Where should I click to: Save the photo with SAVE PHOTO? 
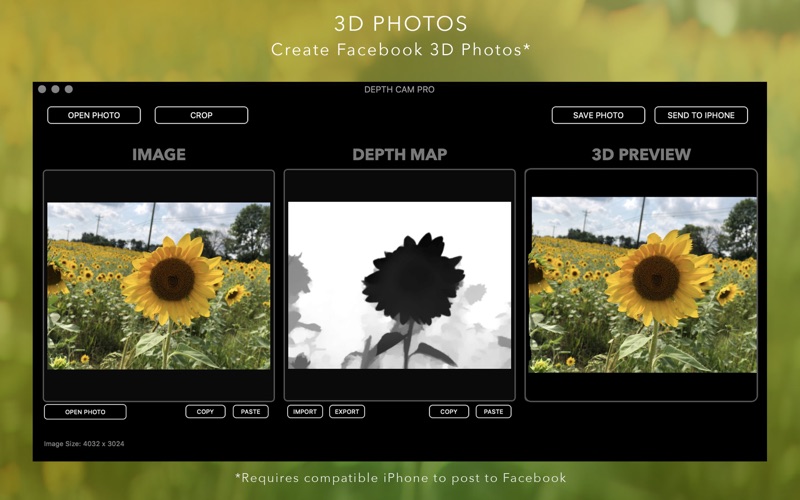click(x=598, y=115)
